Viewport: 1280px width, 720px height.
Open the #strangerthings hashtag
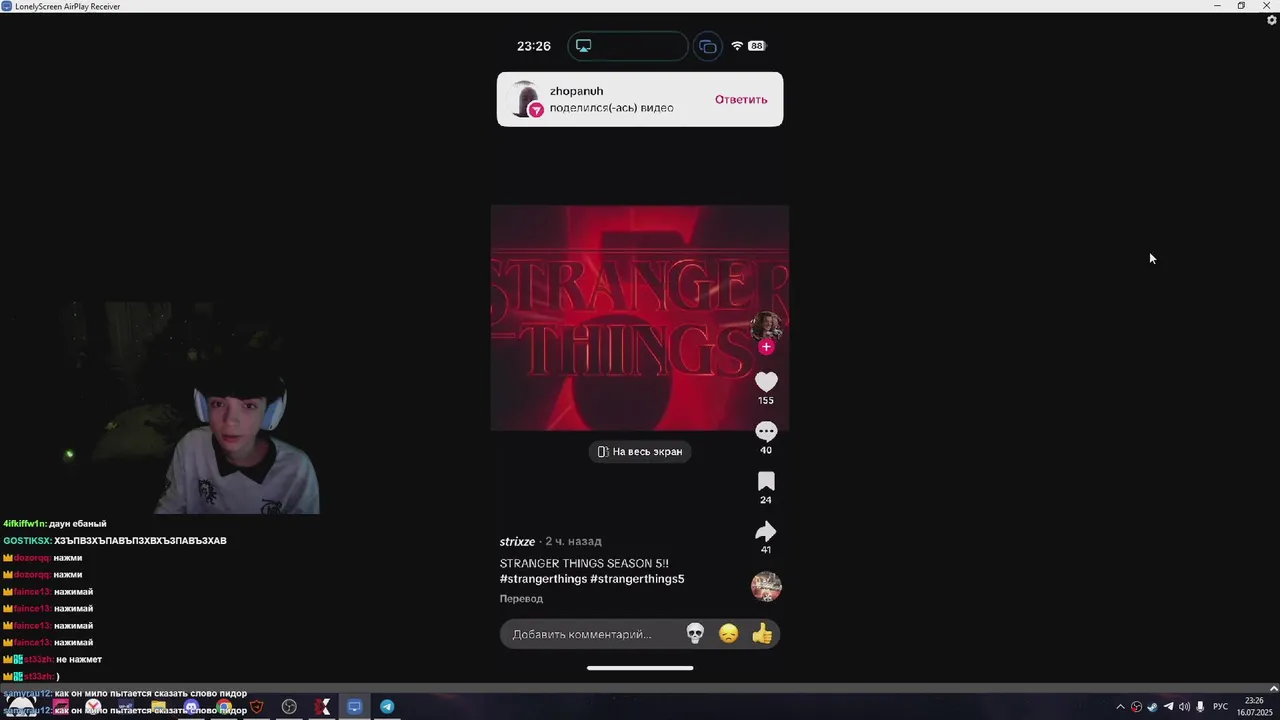[x=543, y=579]
